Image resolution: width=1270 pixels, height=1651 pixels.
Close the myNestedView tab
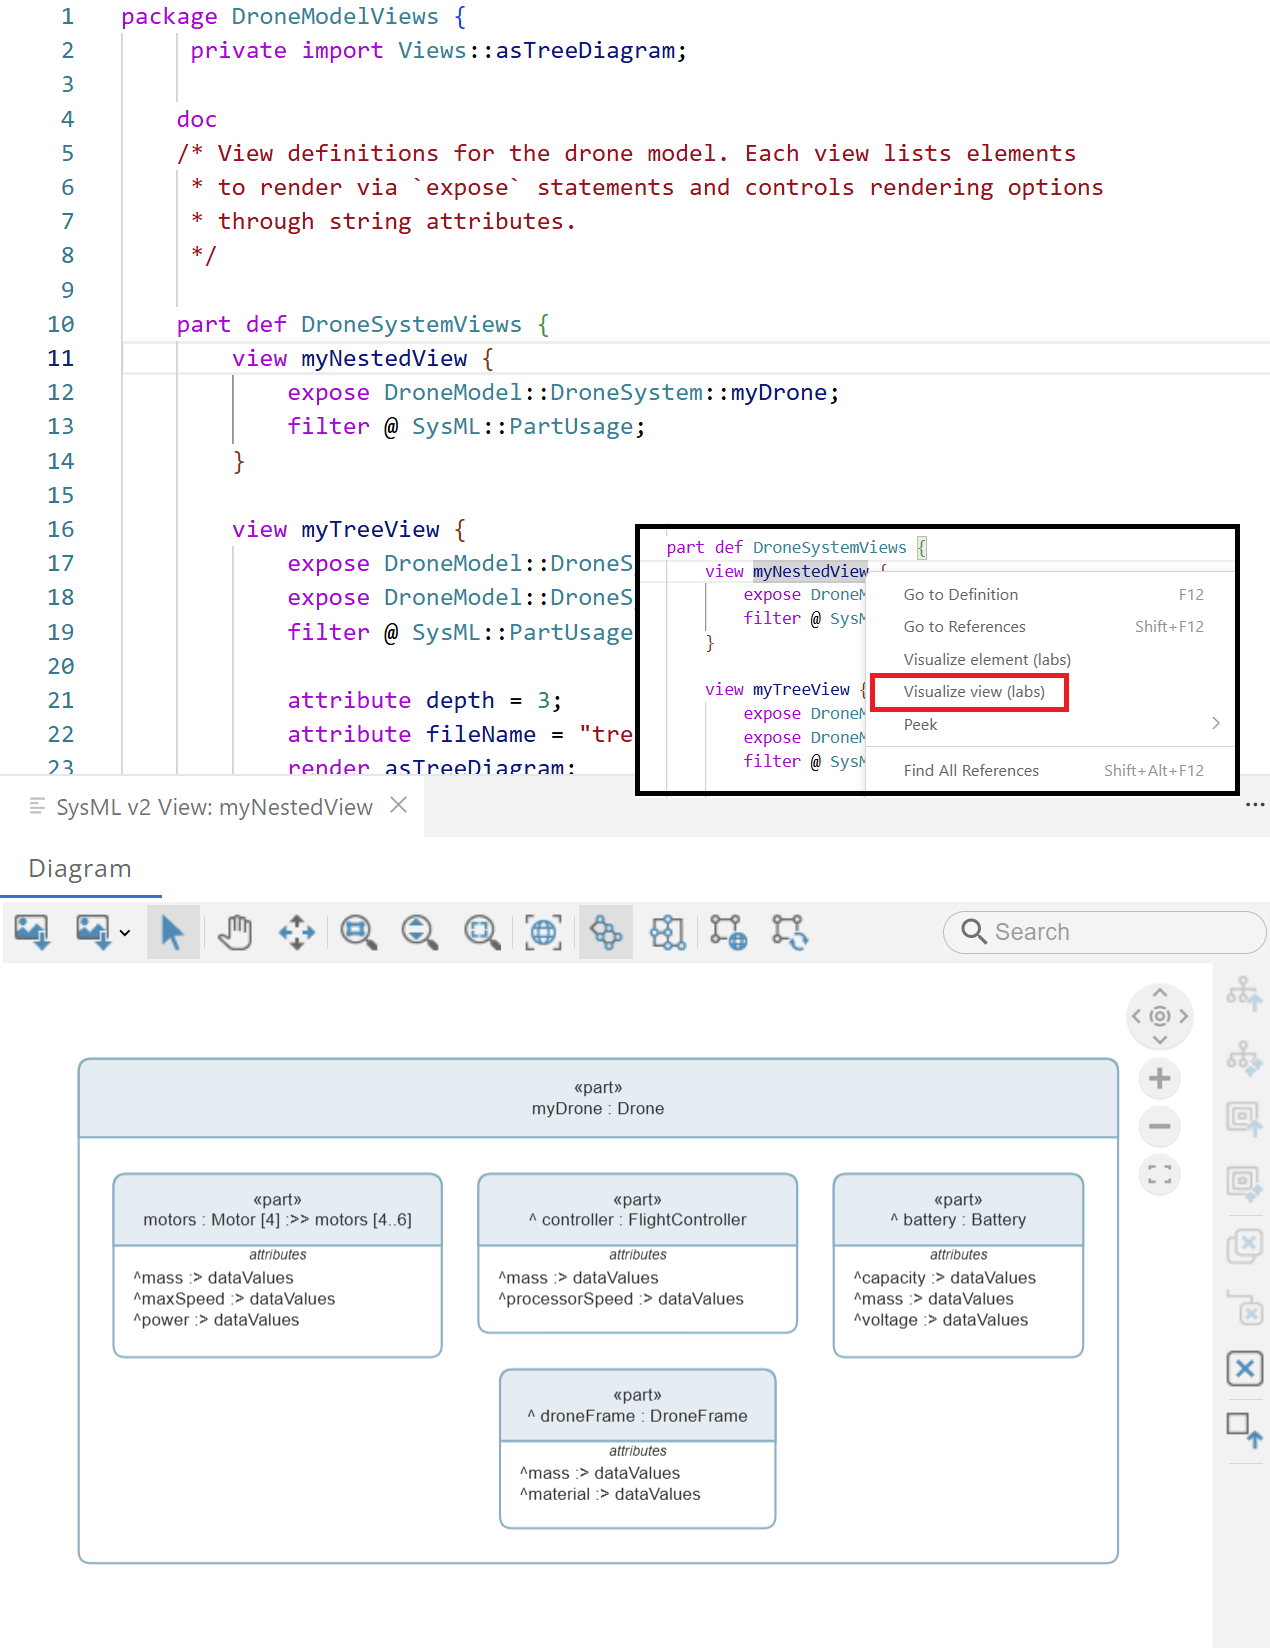398,805
